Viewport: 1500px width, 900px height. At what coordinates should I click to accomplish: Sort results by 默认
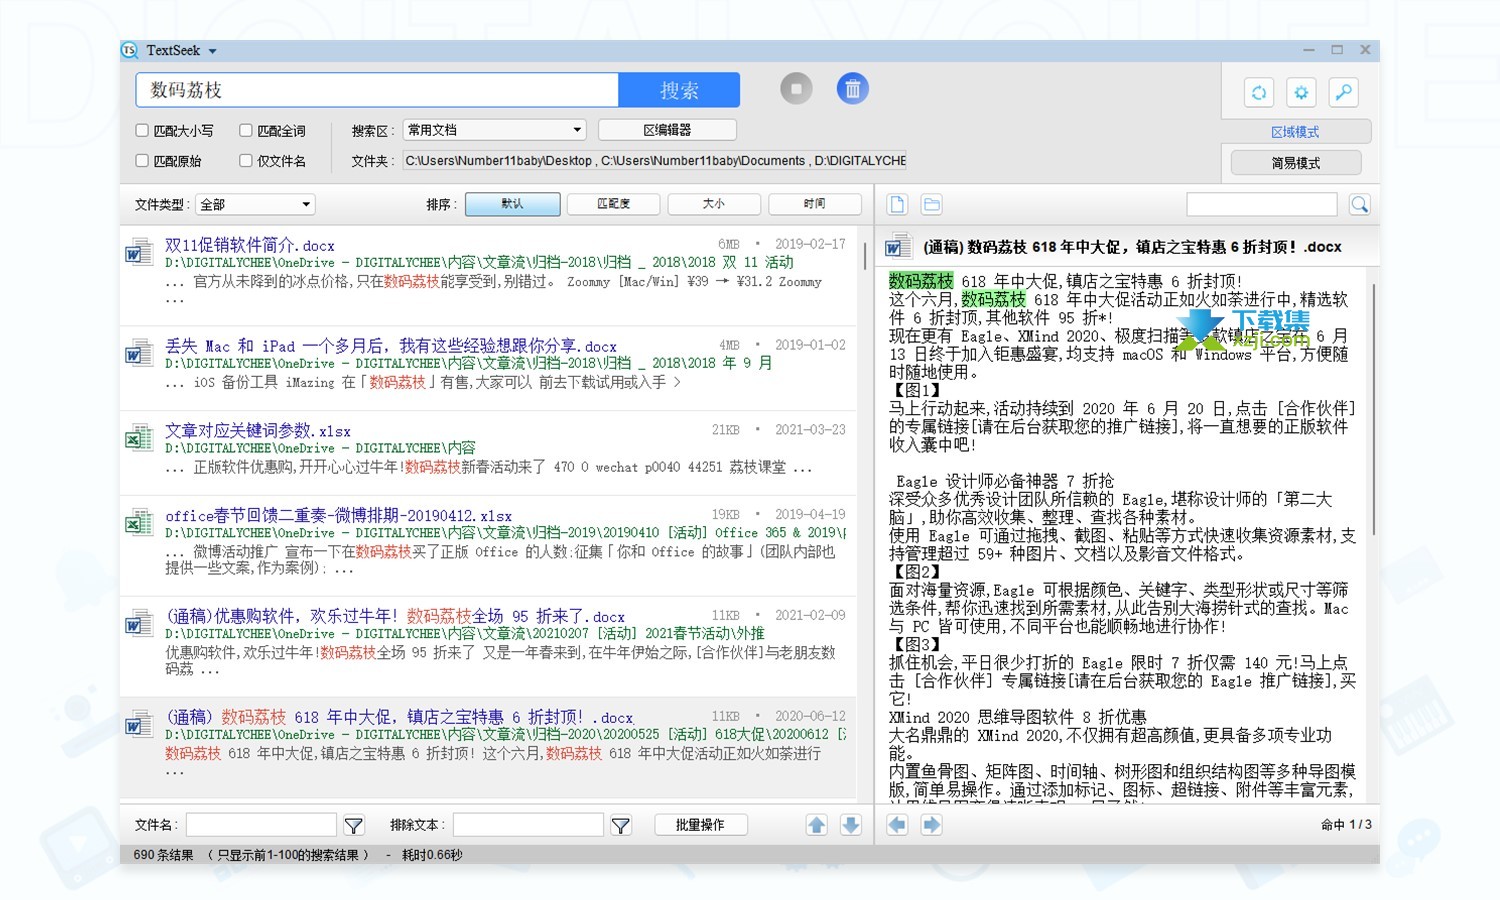click(513, 204)
